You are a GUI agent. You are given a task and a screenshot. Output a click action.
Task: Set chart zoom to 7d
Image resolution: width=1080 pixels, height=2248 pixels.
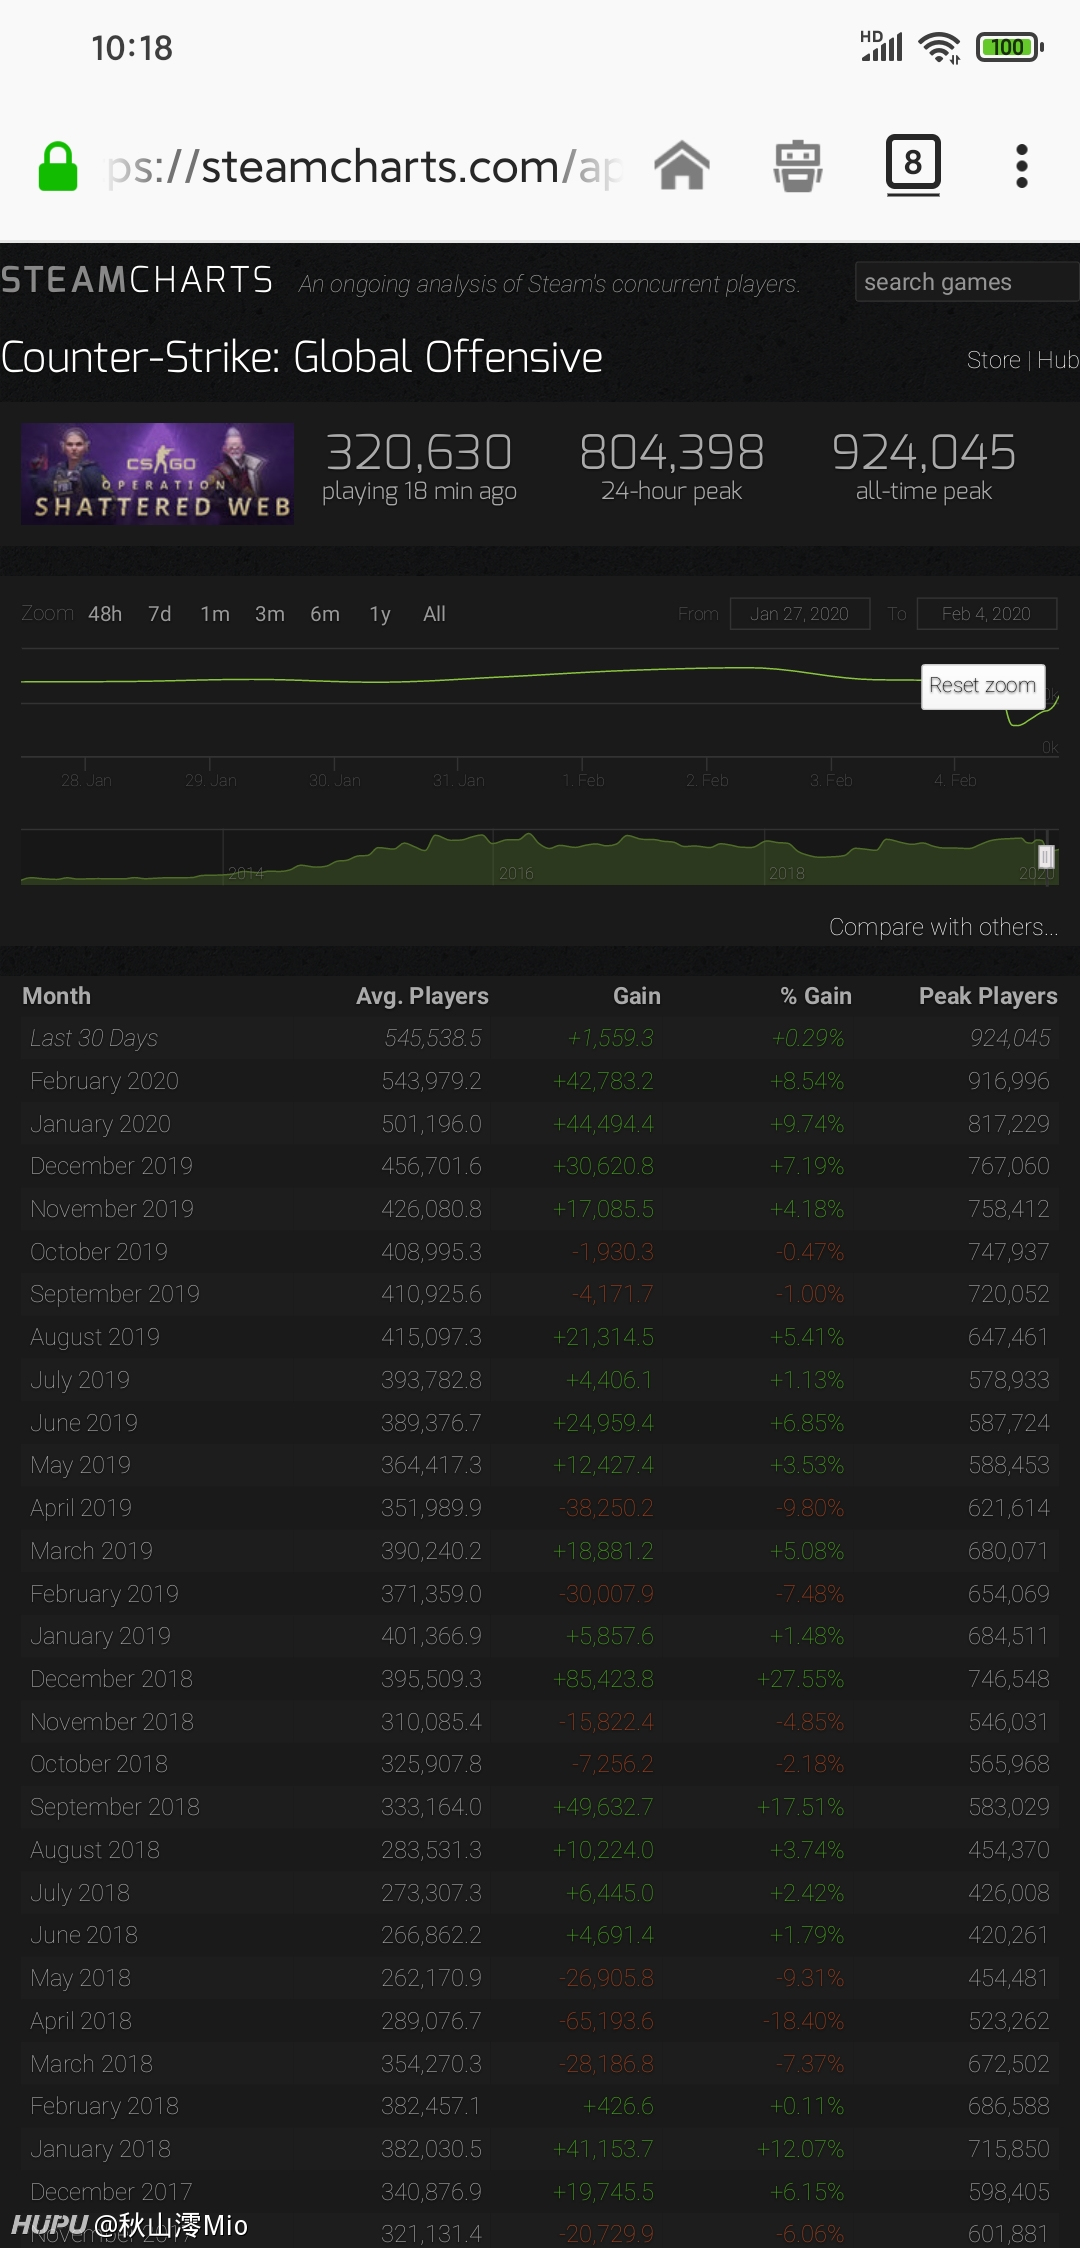160,614
